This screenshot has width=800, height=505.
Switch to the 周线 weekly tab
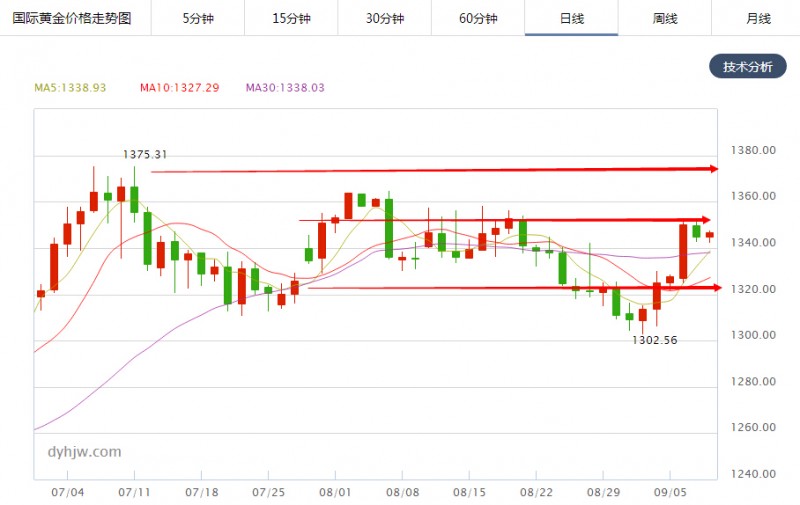pyautogui.click(x=665, y=18)
